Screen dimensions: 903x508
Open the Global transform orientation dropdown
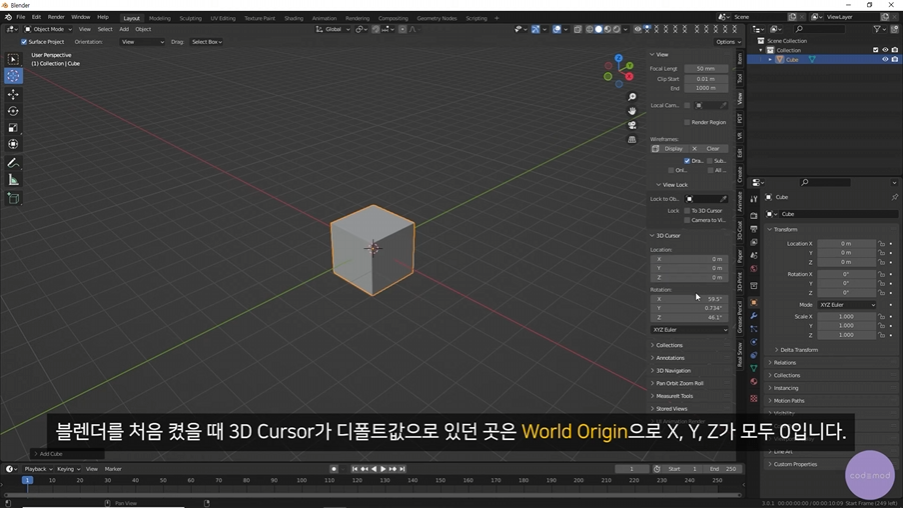(333, 29)
